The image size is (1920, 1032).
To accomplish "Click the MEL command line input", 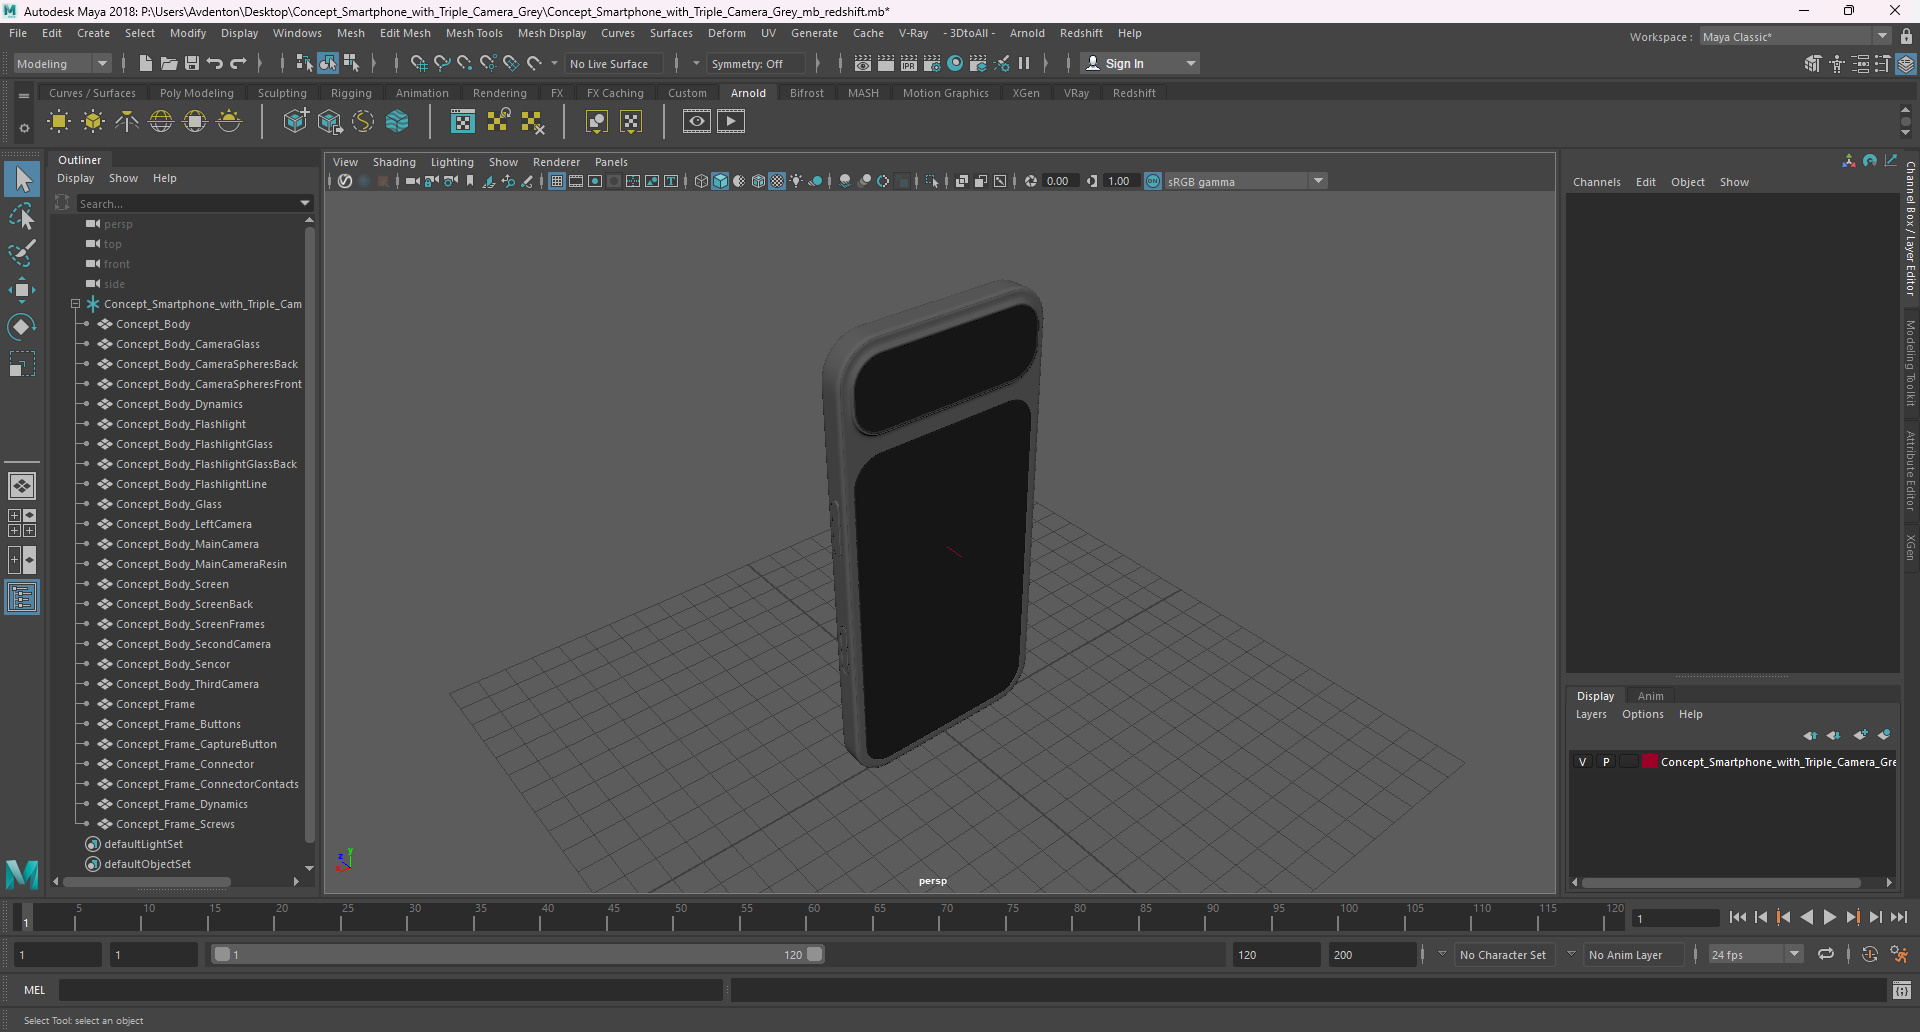I will tap(391, 990).
